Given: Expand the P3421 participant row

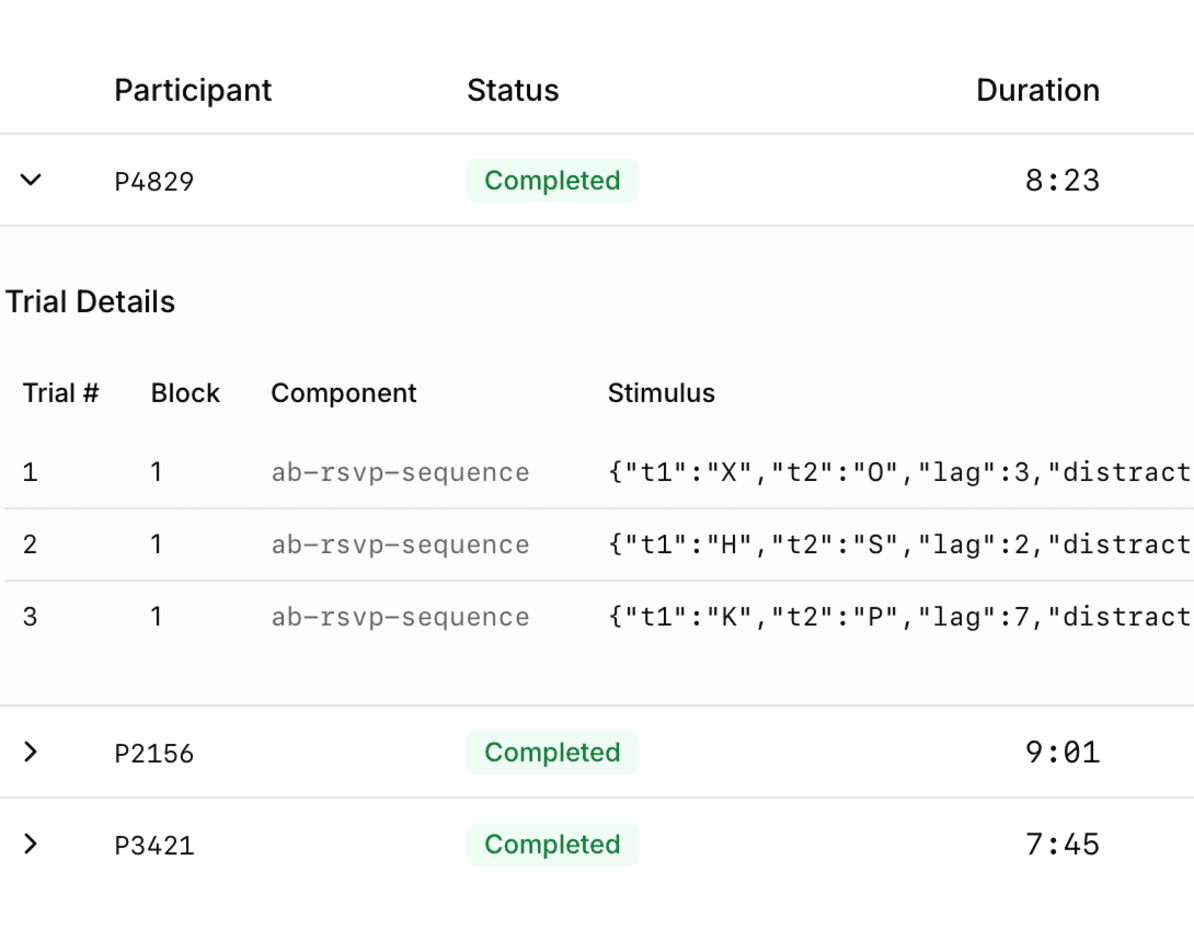Looking at the screenshot, I should point(30,845).
